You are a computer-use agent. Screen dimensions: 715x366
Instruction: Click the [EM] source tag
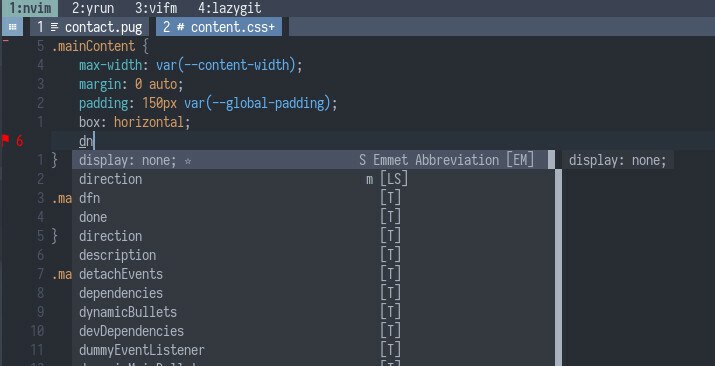pos(520,160)
